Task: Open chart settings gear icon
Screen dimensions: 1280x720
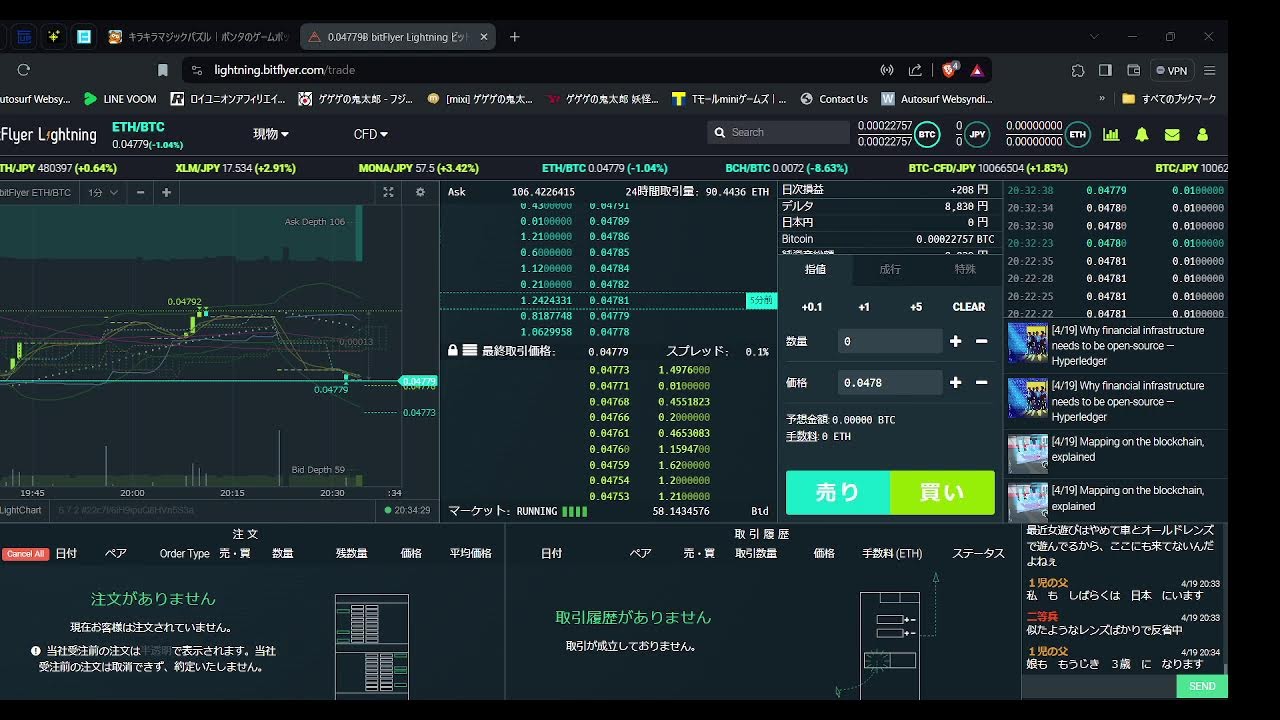Action: coord(420,192)
